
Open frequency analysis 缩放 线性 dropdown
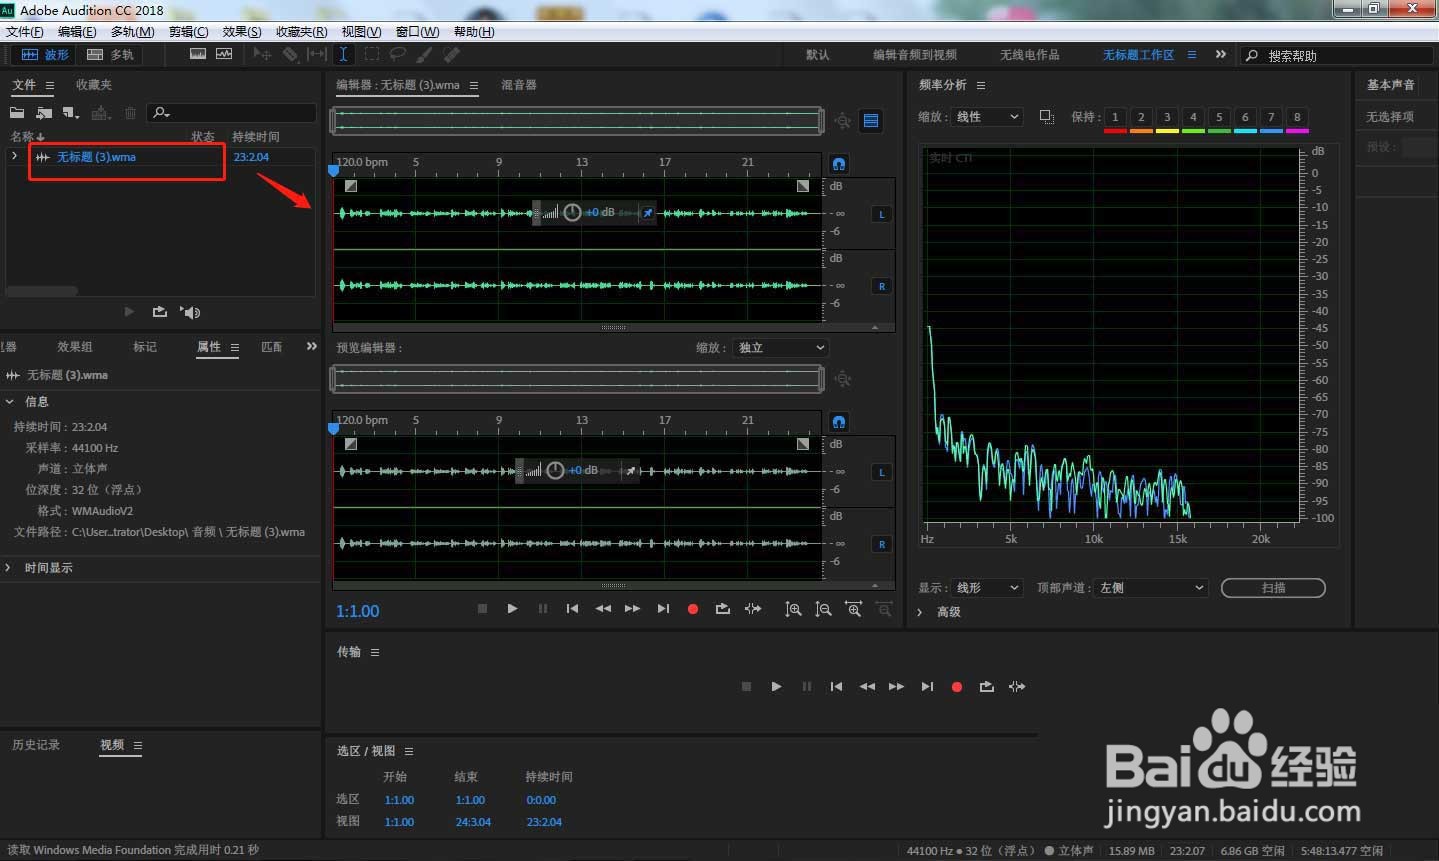pyautogui.click(x=986, y=117)
